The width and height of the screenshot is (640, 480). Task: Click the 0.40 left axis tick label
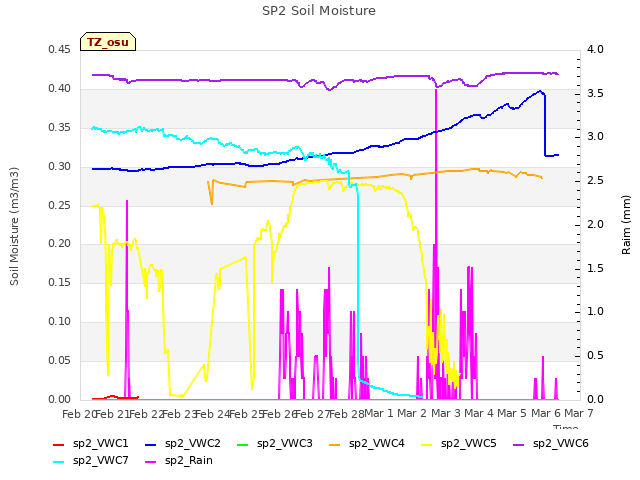(59, 89)
